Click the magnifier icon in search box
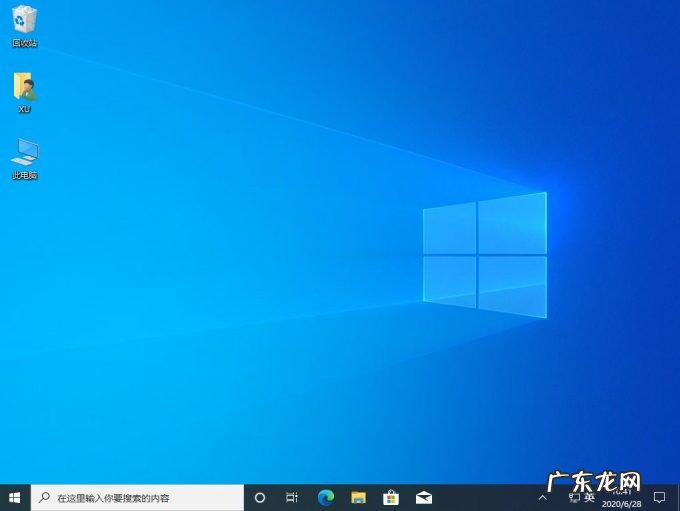680x511 pixels. tap(45, 497)
